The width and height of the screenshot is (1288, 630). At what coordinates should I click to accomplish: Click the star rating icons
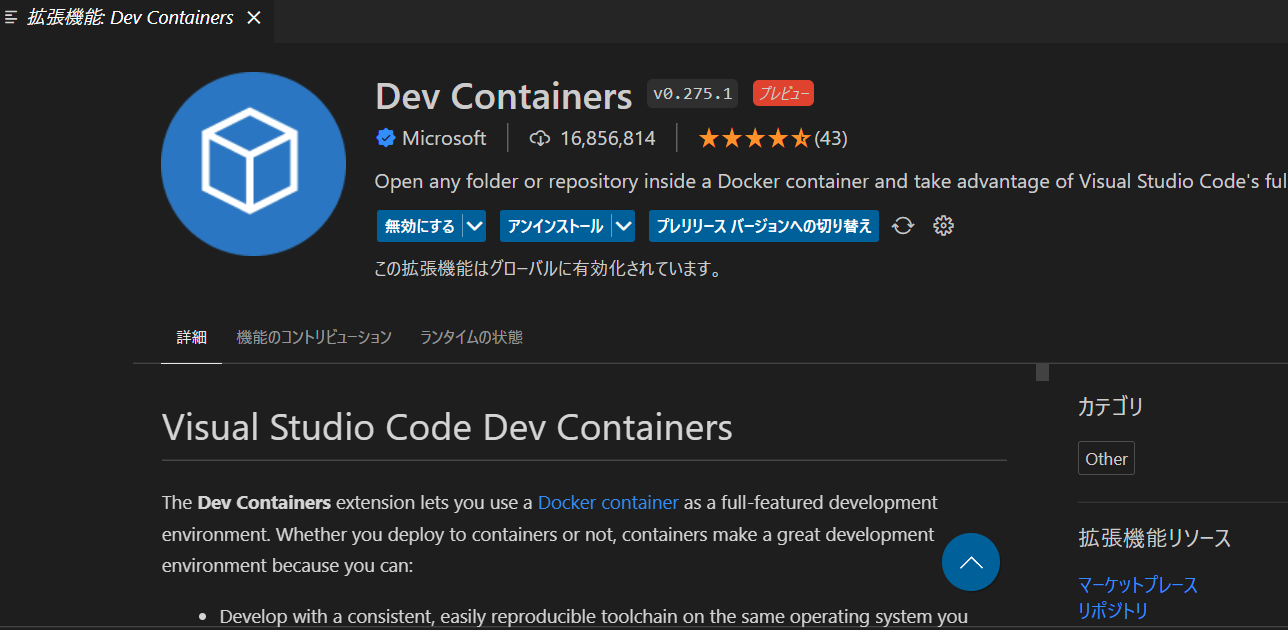click(754, 138)
